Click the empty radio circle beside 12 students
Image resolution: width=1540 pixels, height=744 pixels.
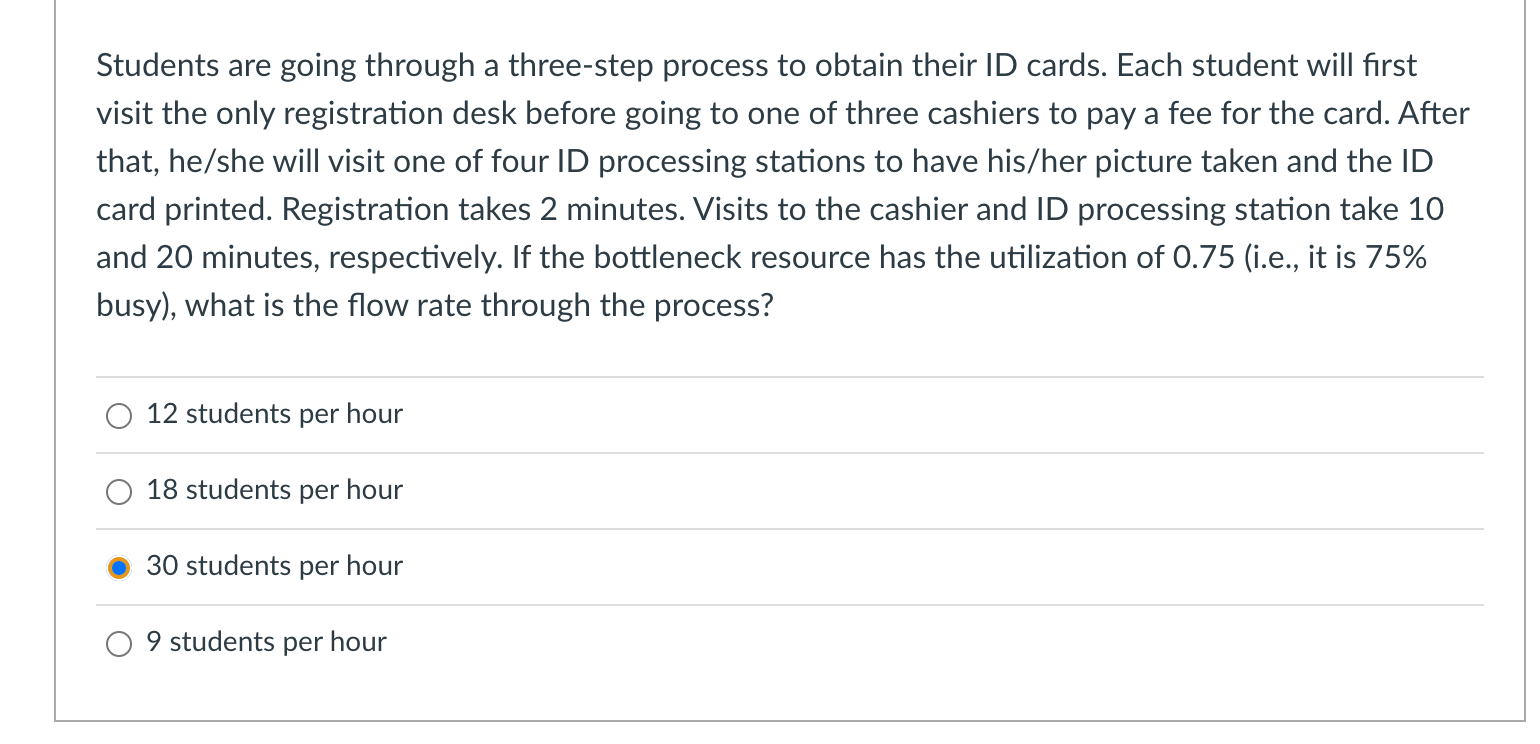[118, 415]
